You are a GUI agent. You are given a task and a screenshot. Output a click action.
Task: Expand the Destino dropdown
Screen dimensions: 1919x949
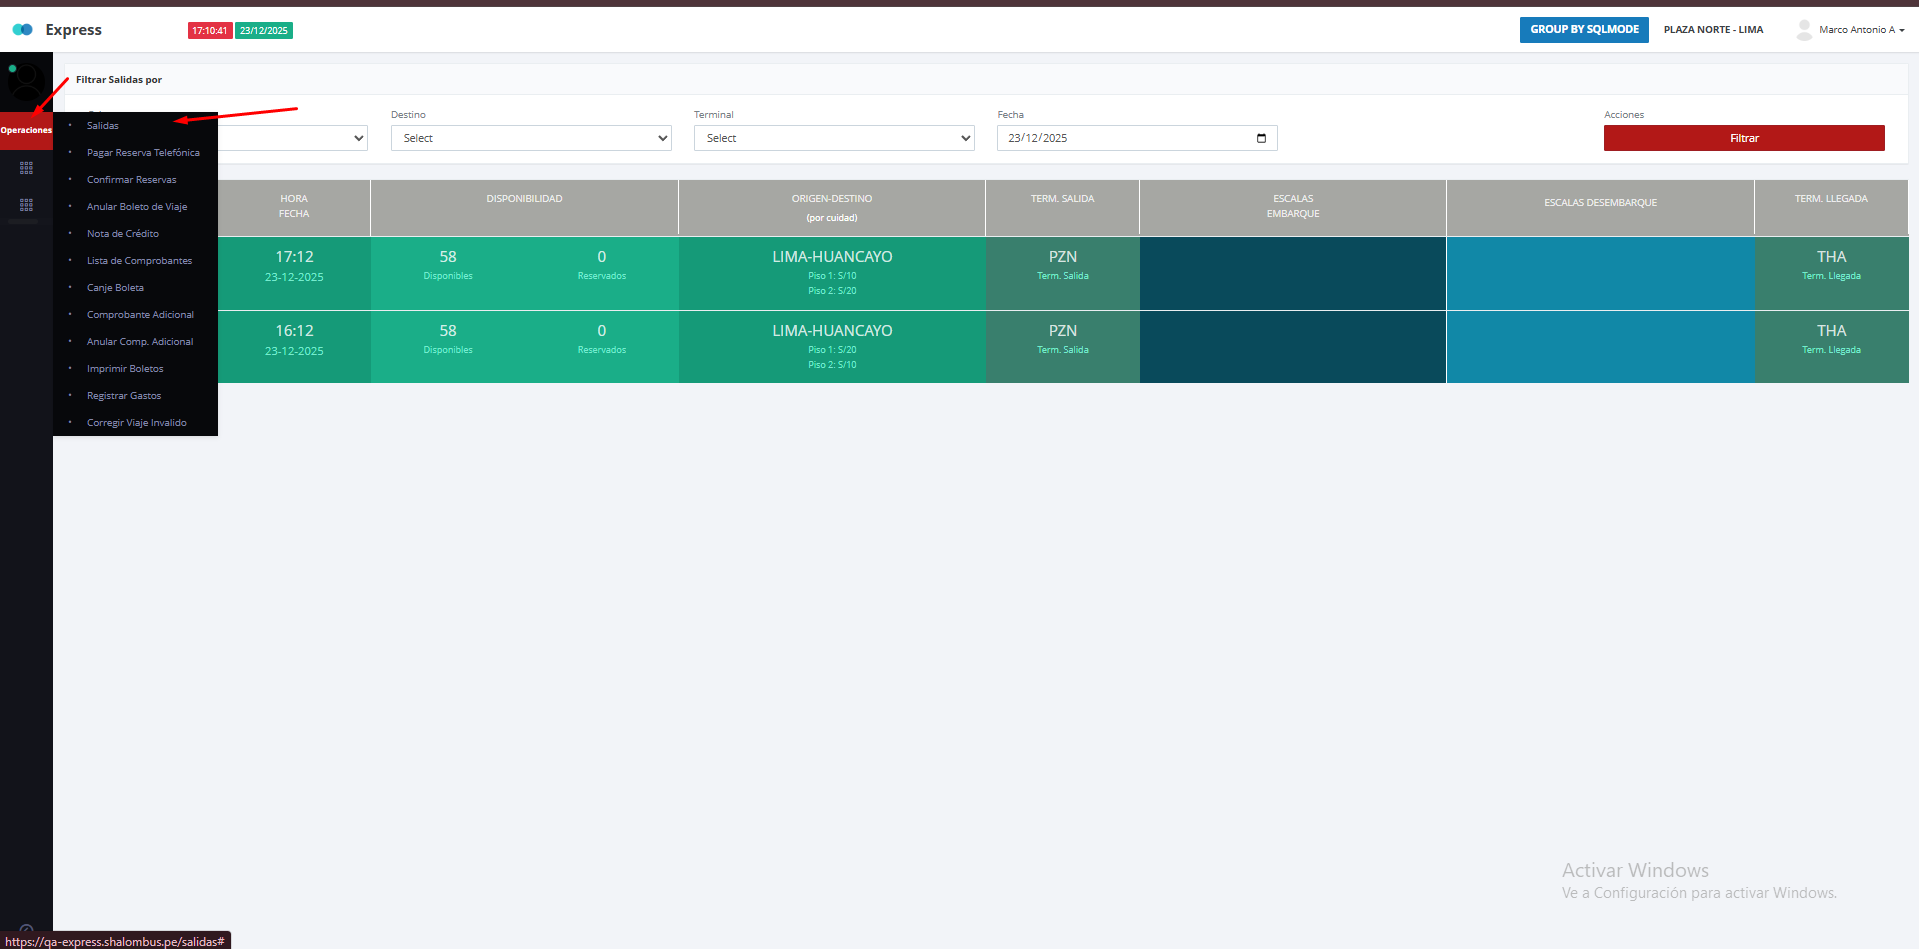(x=530, y=138)
